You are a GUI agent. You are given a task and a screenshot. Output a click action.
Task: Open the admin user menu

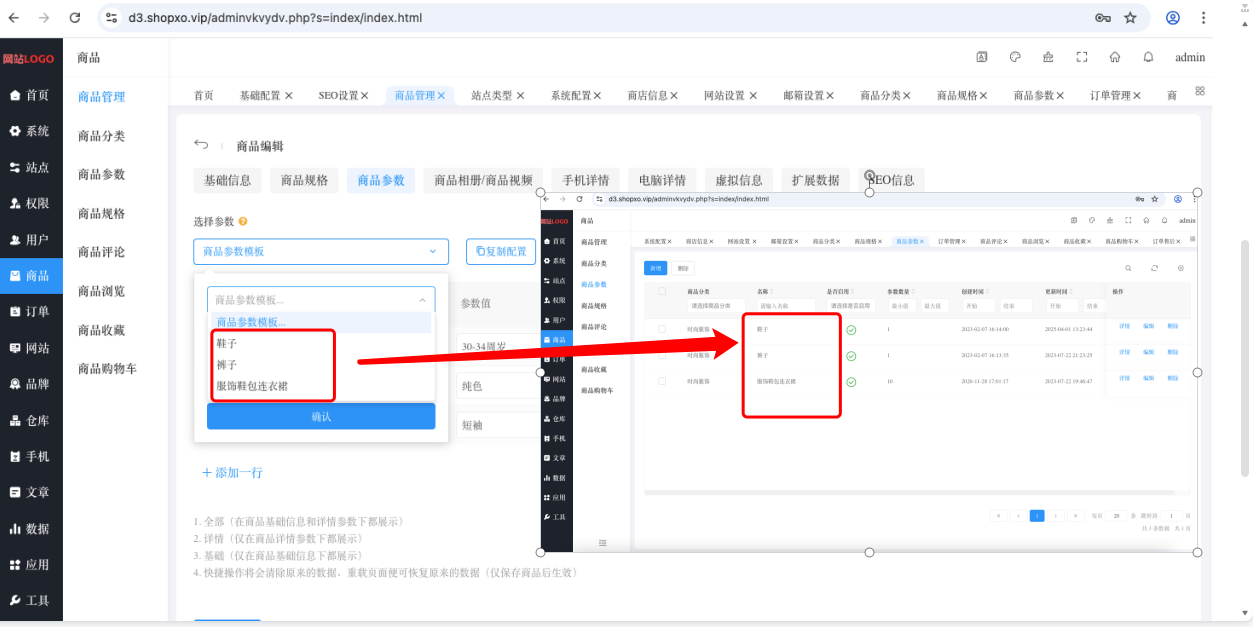(x=1190, y=57)
